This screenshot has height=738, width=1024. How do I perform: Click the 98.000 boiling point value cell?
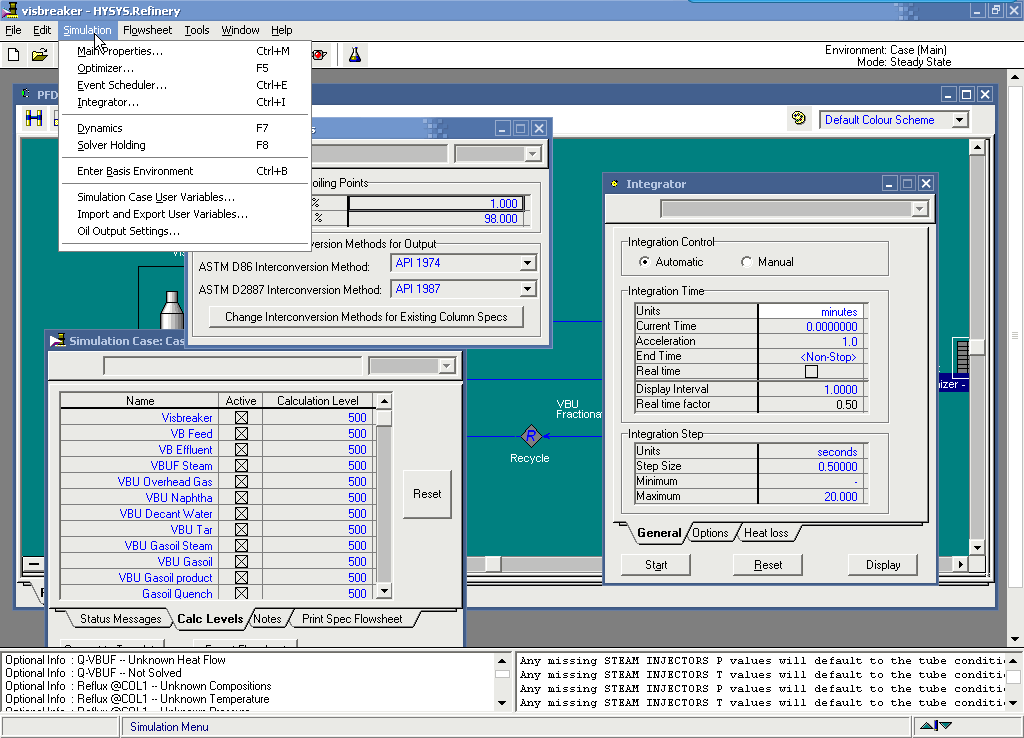point(435,219)
